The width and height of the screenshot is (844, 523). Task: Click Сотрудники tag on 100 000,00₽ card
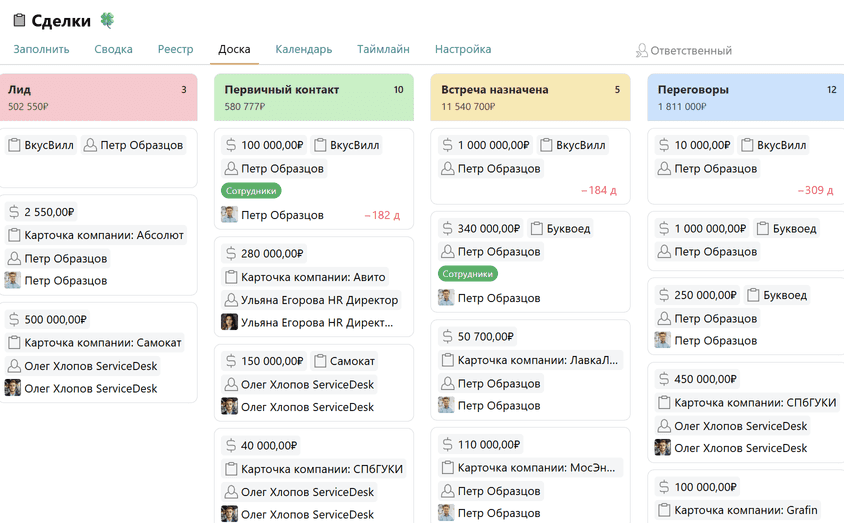tap(251, 190)
